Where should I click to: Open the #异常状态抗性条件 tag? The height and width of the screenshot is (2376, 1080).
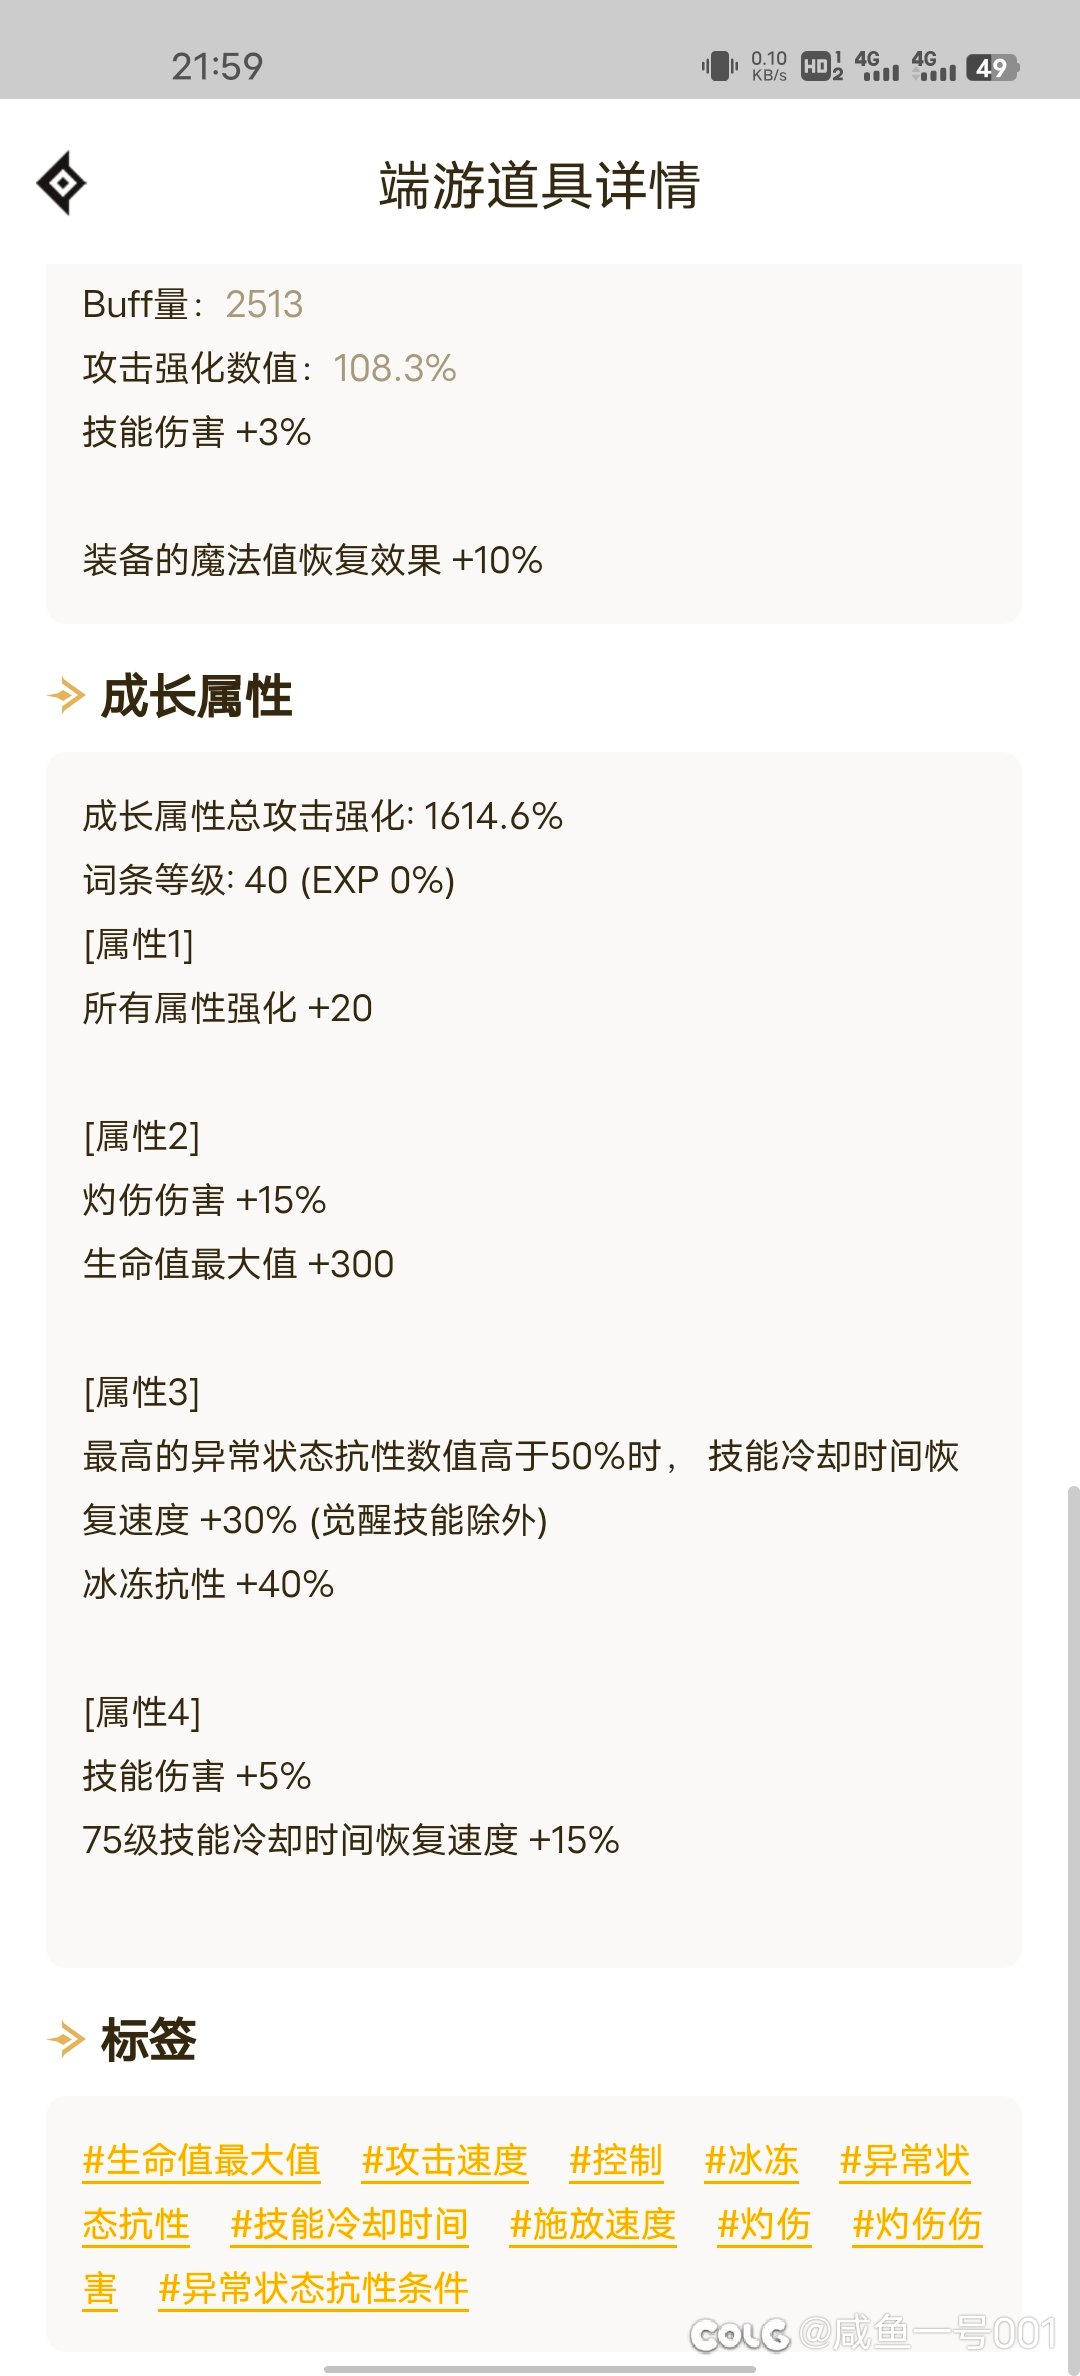pos(313,2288)
